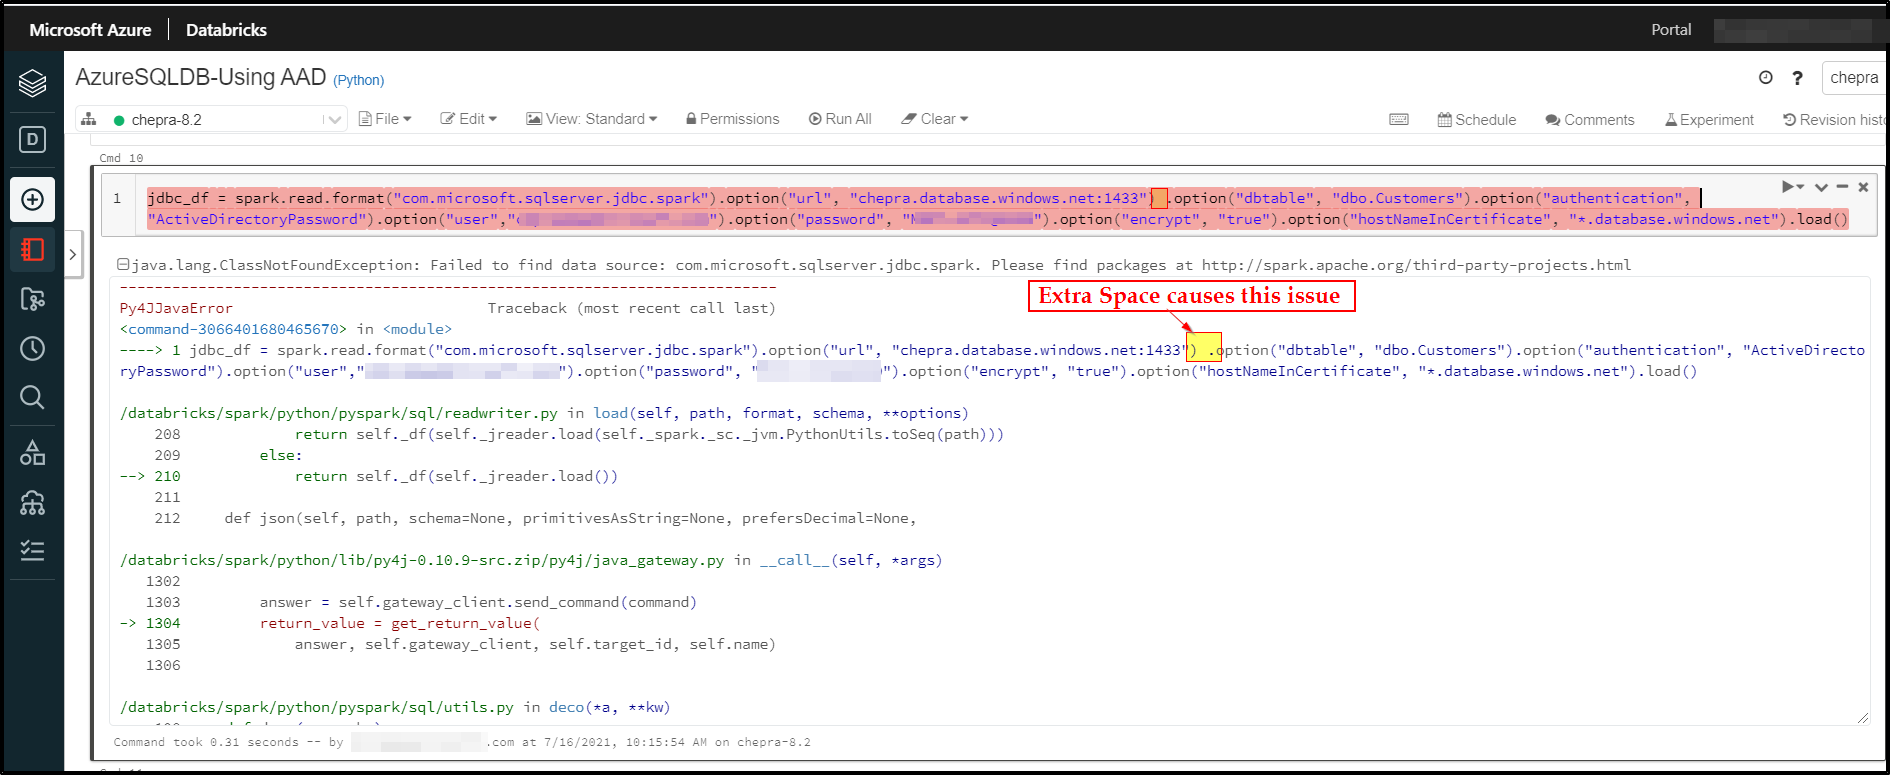This screenshot has width=1890, height=775.
Task: Open the Recents clock icon in sidebar
Action: [32, 348]
